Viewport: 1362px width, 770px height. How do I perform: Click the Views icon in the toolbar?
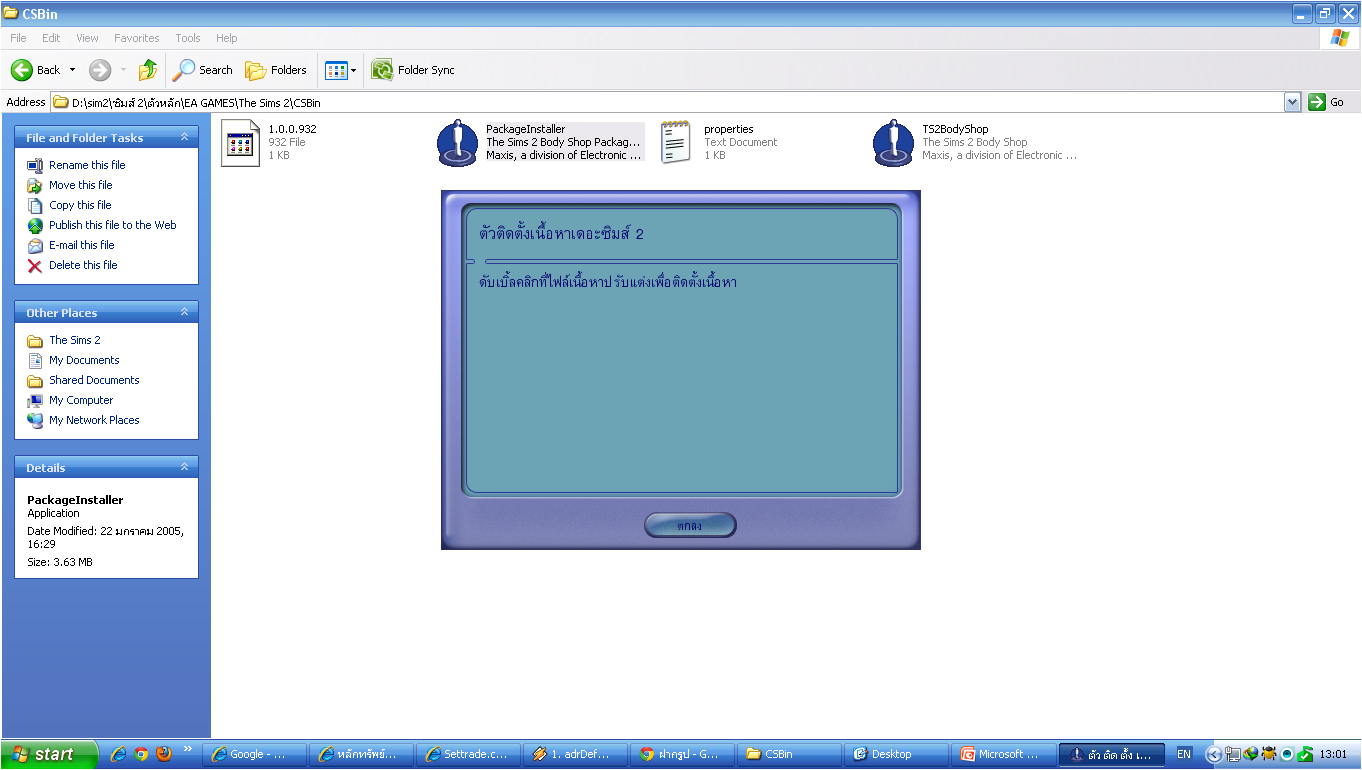click(336, 70)
